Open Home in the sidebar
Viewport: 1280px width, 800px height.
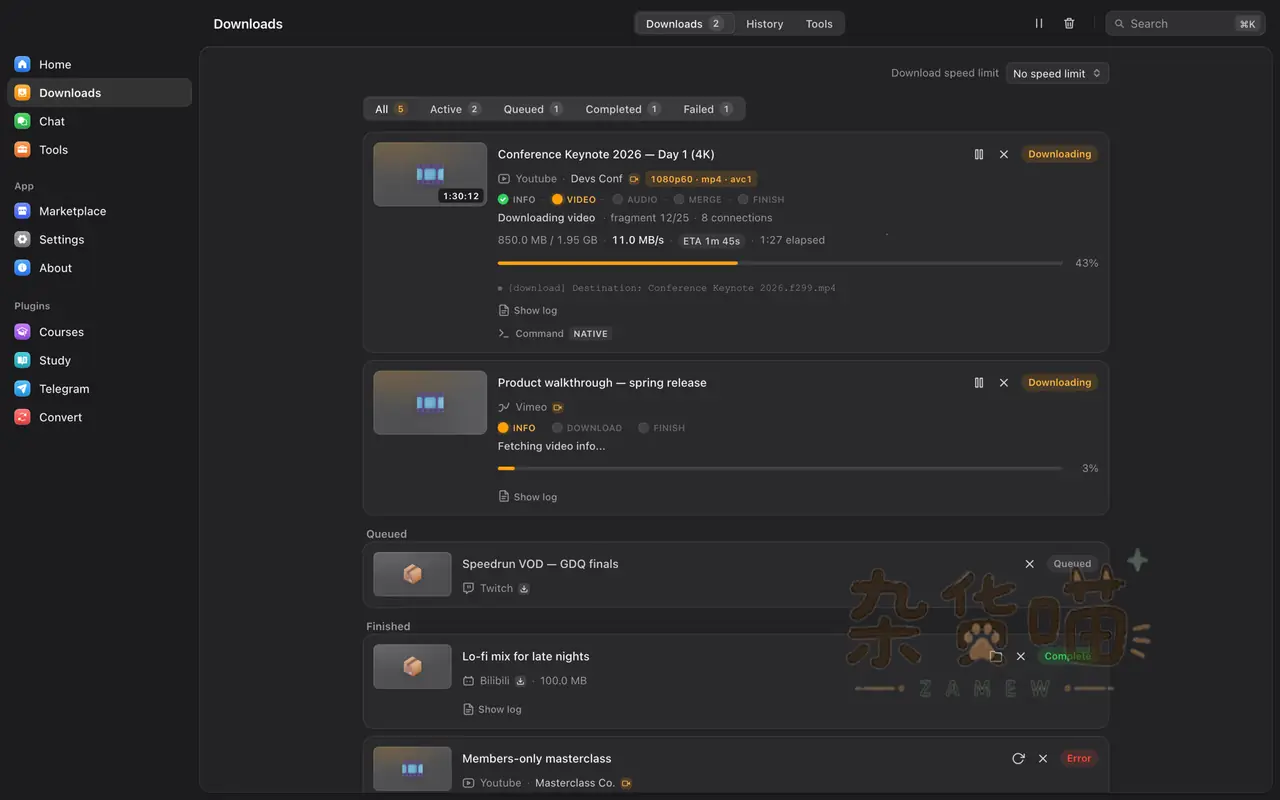(x=99, y=64)
